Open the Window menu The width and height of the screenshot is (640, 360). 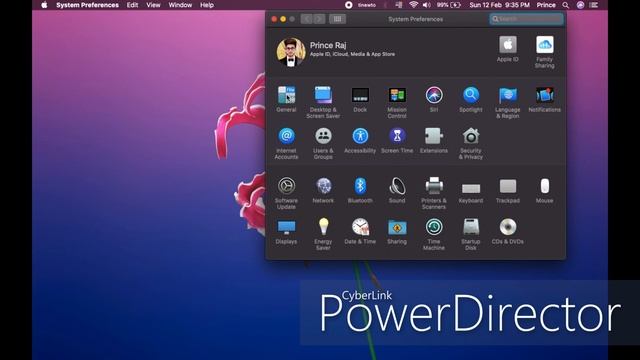click(x=180, y=5)
